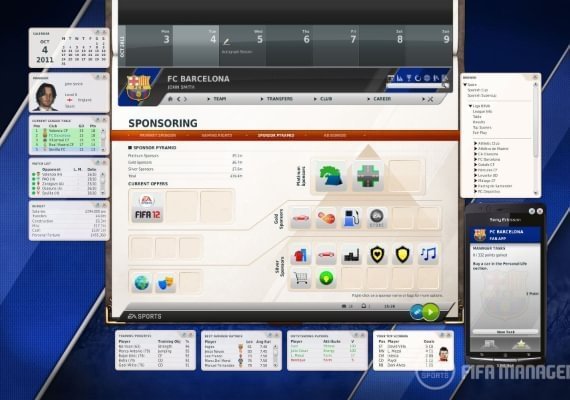Open Top Scorers under Liga BBVA

pyautogui.click(x=482, y=128)
